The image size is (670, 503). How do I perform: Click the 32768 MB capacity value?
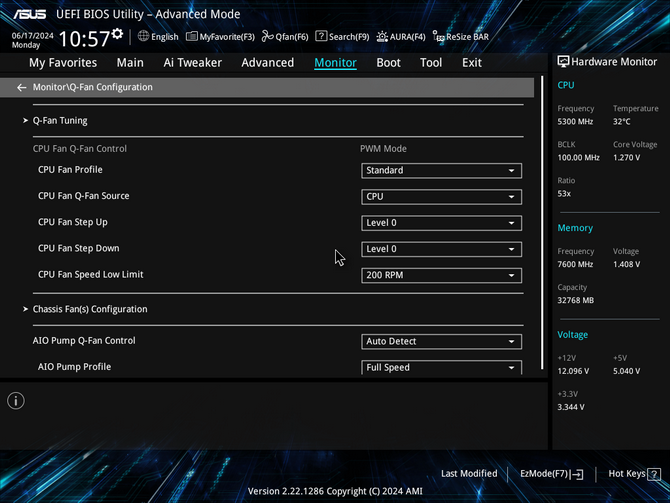pyautogui.click(x=576, y=300)
